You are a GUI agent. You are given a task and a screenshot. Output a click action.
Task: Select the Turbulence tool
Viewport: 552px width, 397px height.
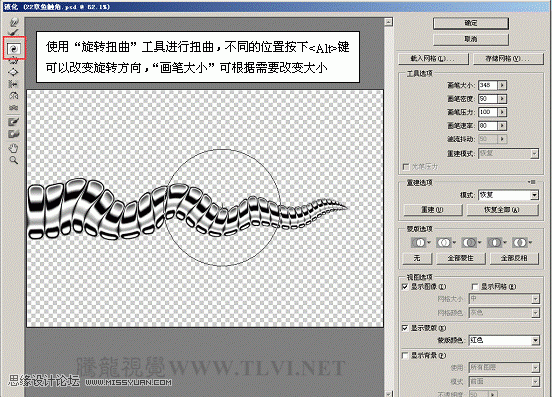click(x=14, y=107)
